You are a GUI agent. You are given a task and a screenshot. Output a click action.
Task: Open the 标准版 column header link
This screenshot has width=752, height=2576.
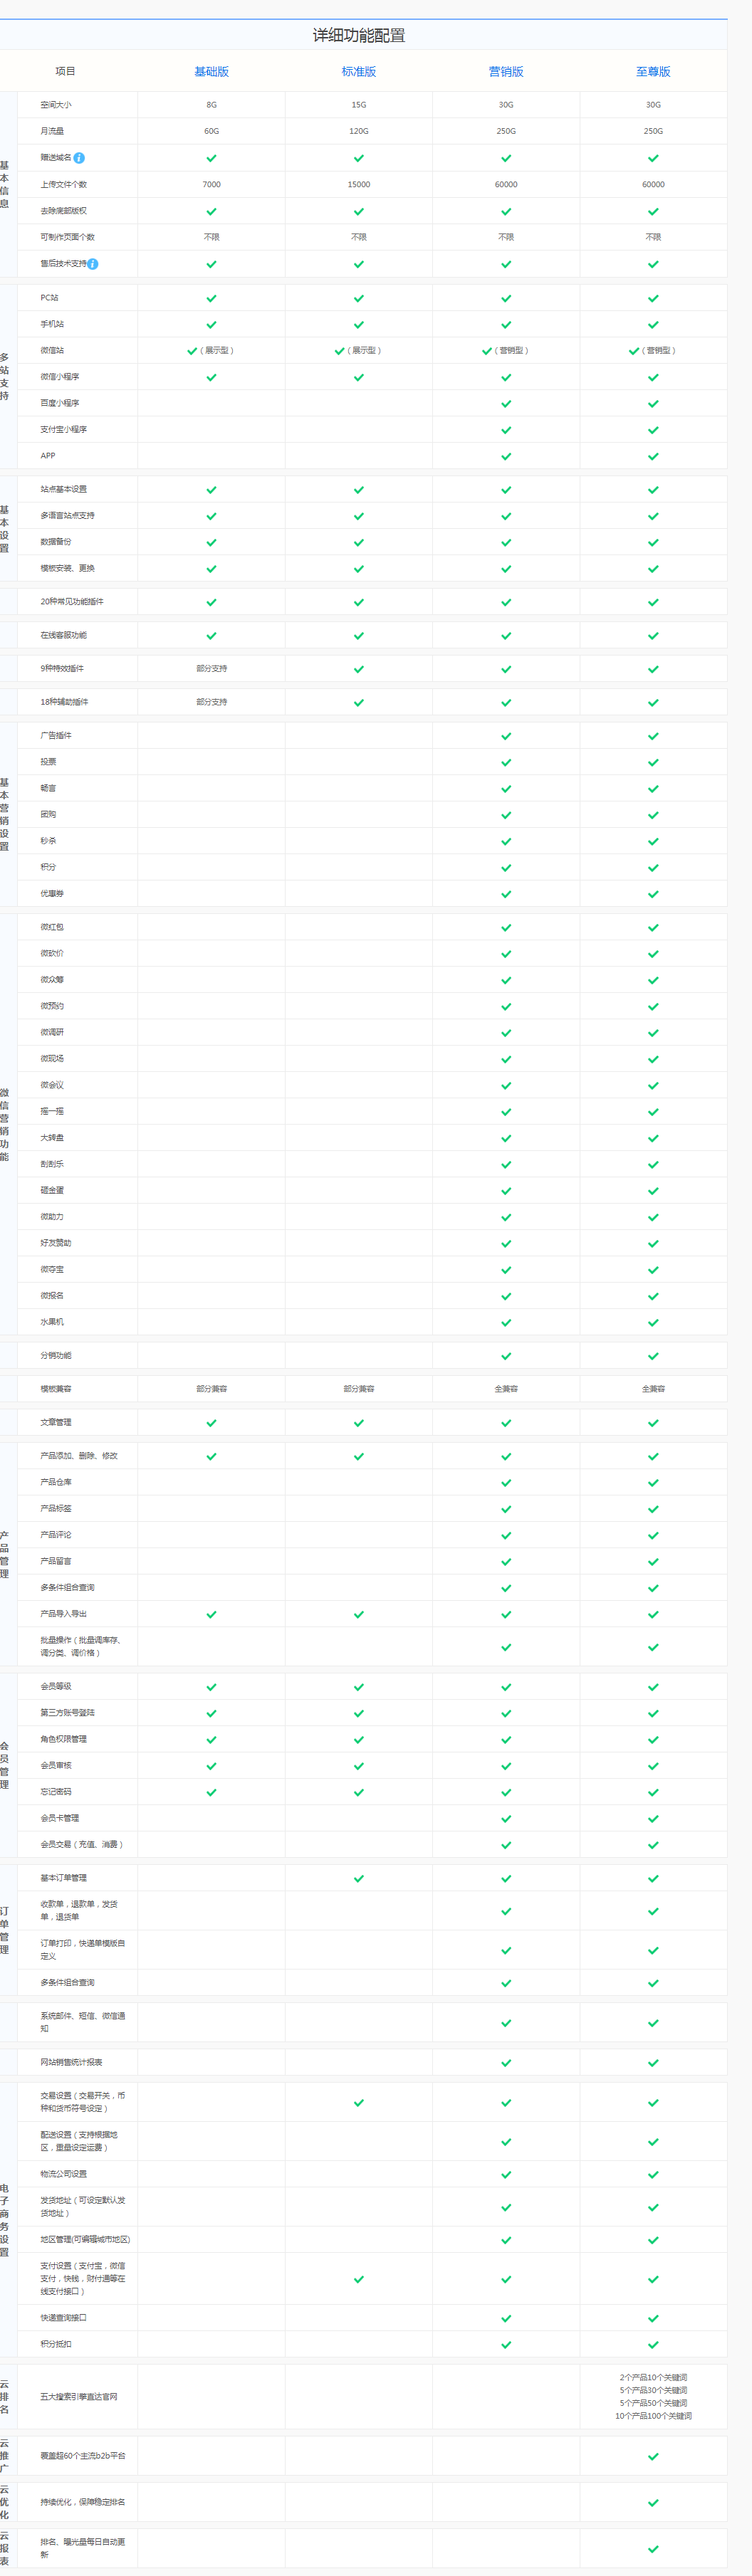point(359,72)
